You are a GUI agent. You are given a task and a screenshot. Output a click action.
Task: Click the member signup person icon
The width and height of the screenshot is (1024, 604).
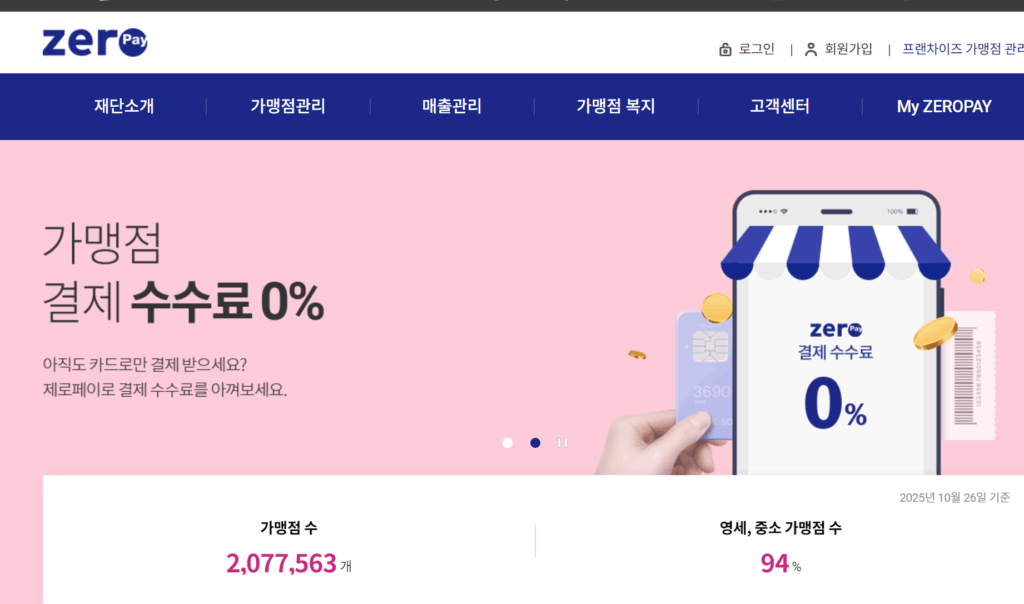pyautogui.click(x=810, y=50)
